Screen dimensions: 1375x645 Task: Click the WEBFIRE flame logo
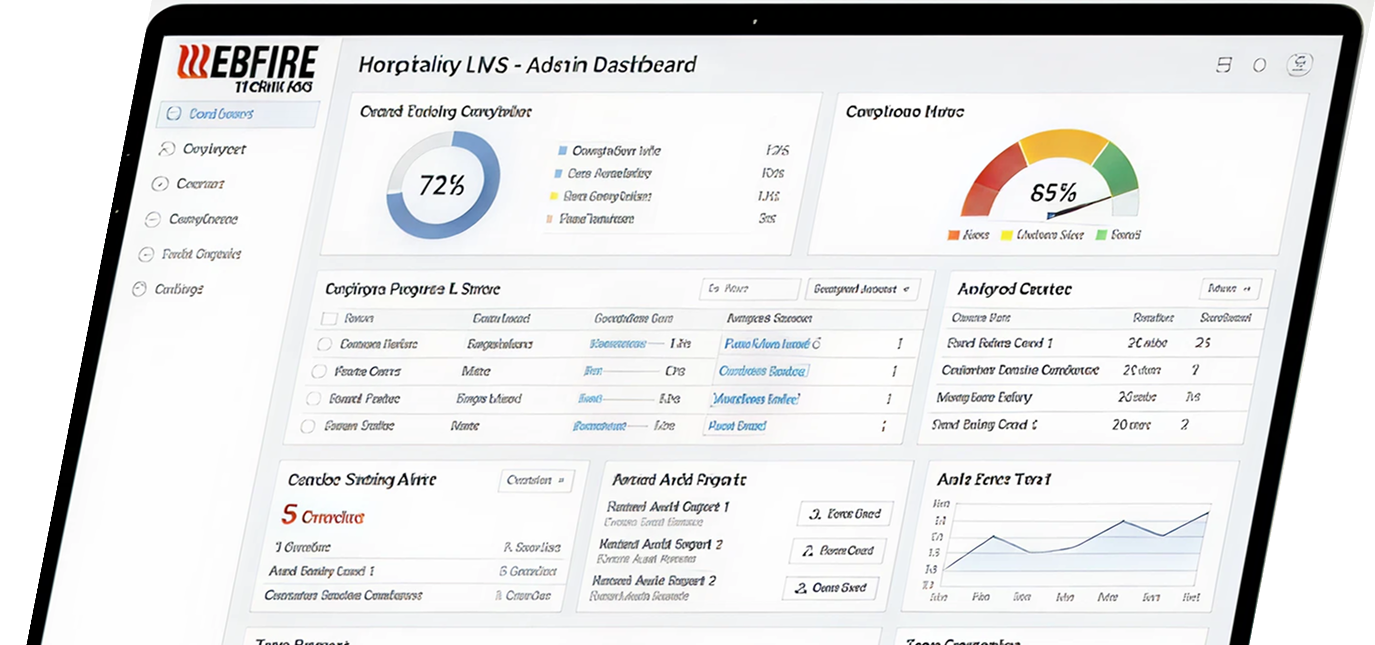[247, 66]
